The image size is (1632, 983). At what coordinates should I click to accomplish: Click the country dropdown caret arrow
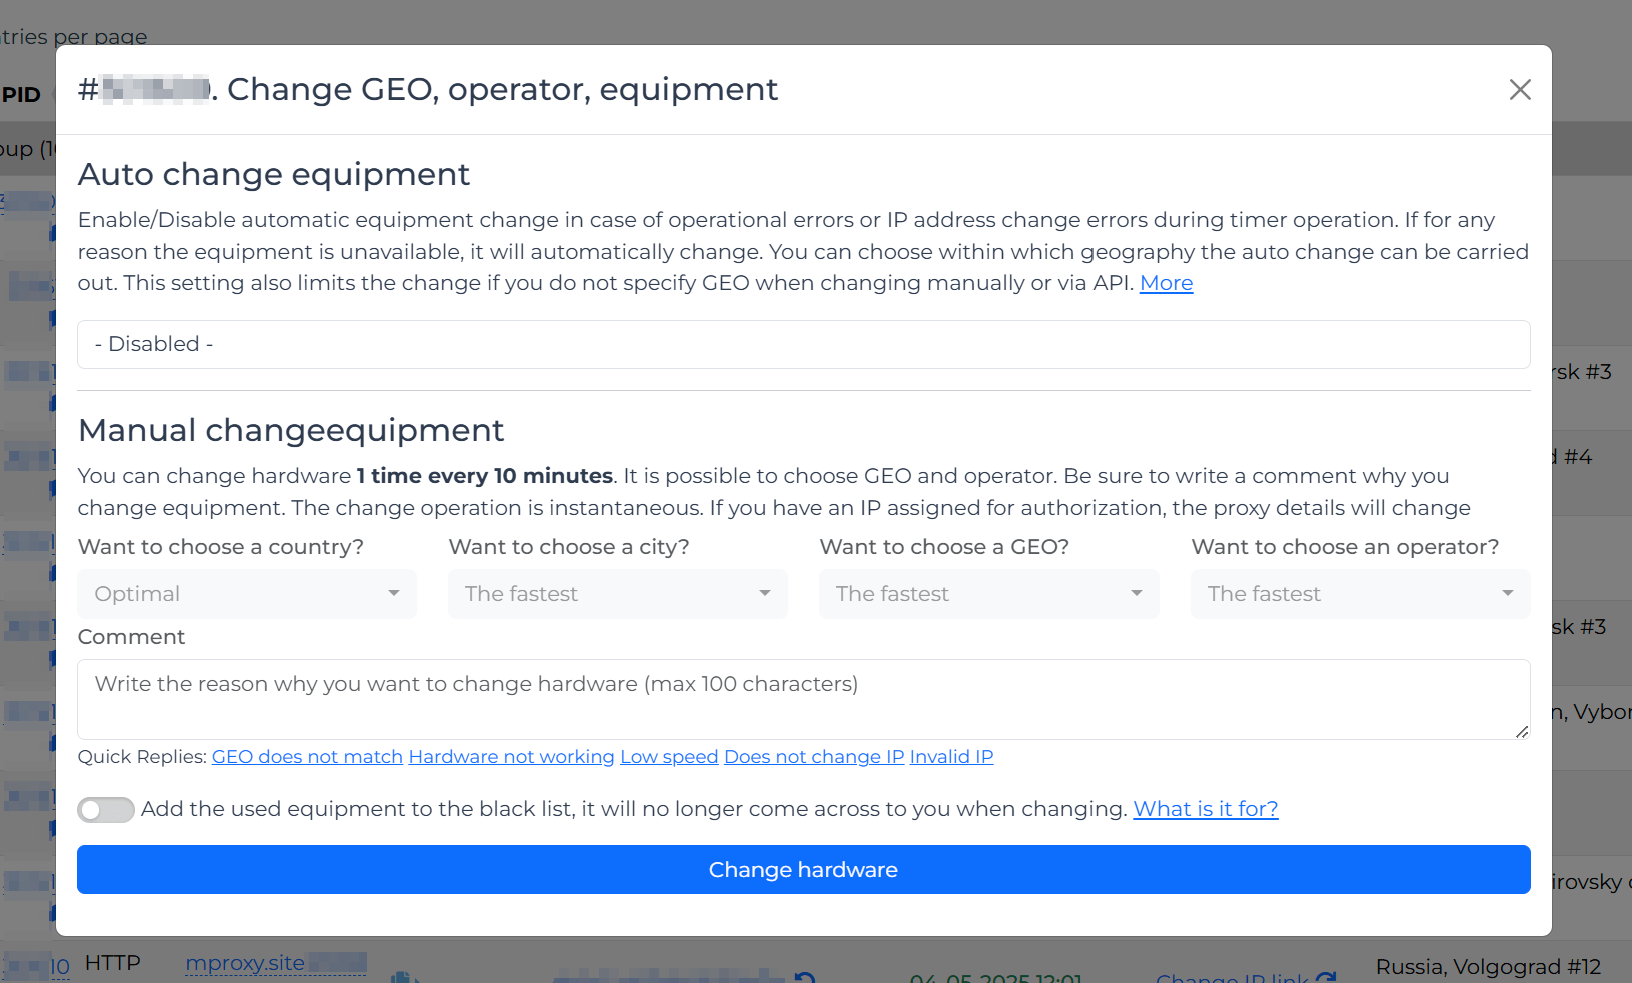coord(394,594)
